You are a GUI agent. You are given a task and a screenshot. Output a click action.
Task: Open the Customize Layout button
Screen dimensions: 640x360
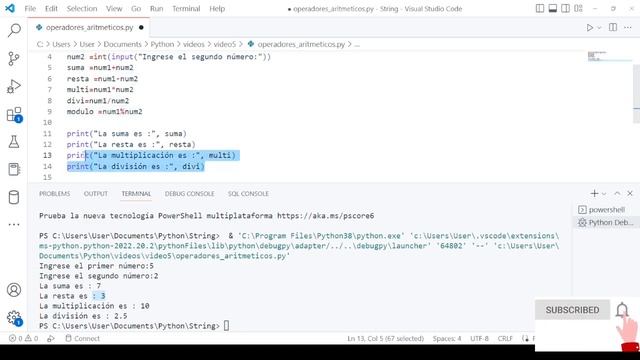pos(578,8)
